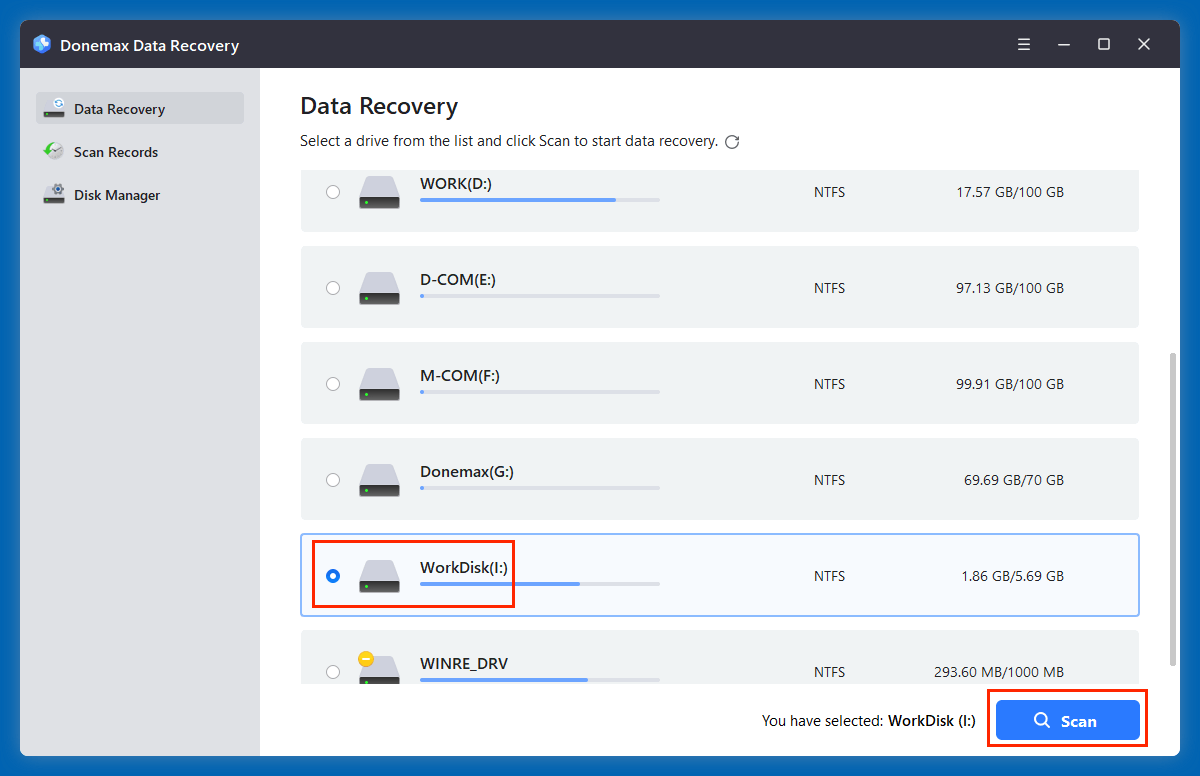Click the Scan button
Viewport: 1200px width, 776px height.
[x=1067, y=719]
